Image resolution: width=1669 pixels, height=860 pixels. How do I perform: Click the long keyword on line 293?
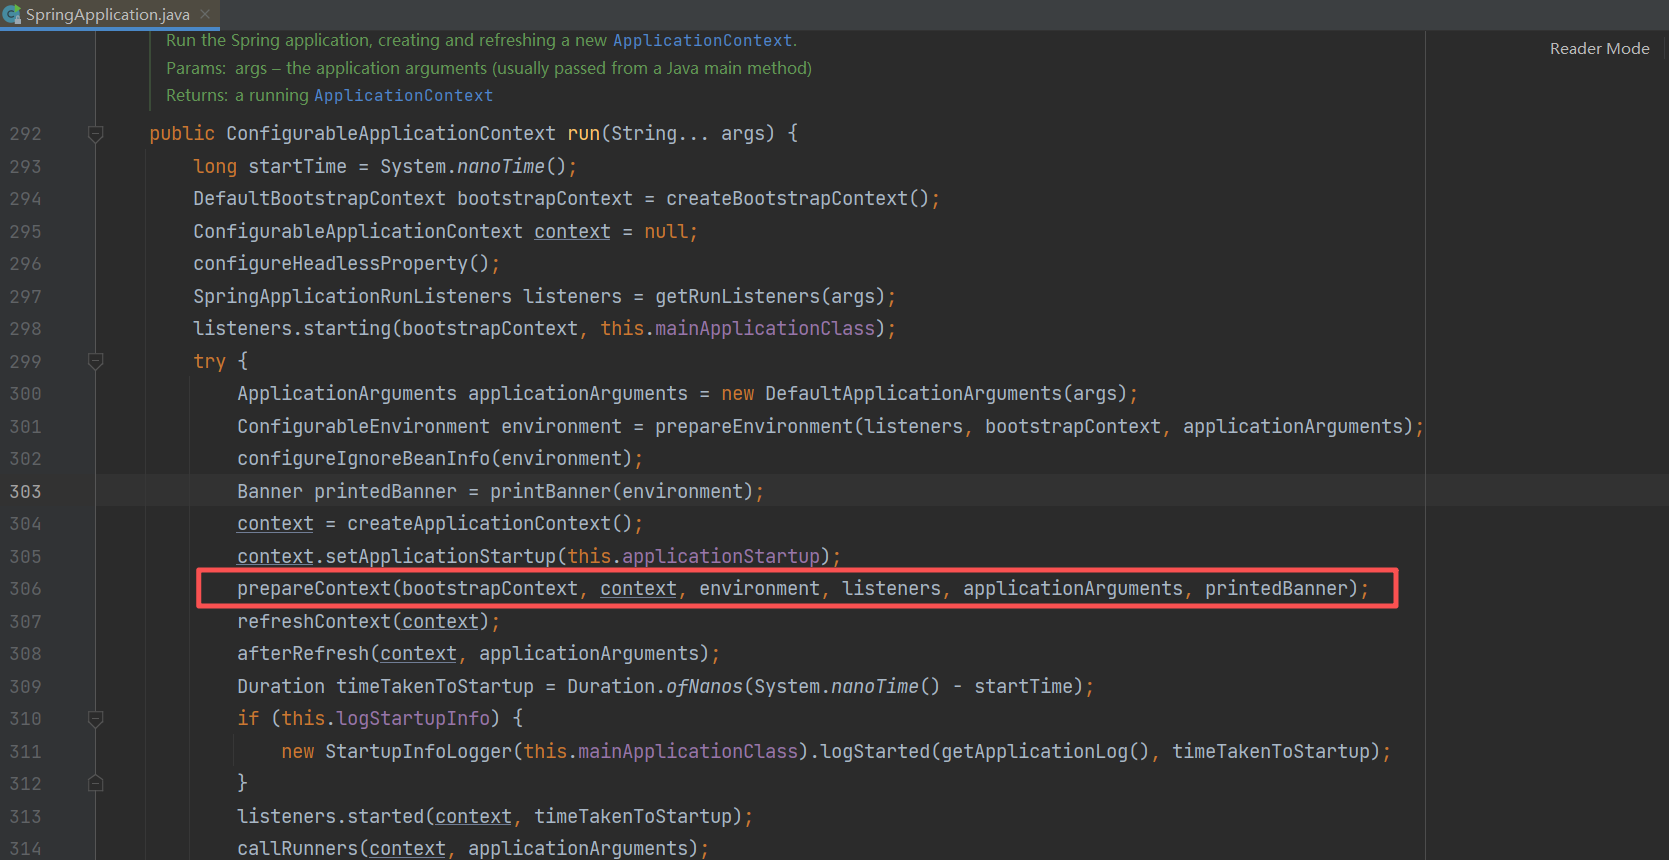pyautogui.click(x=215, y=166)
